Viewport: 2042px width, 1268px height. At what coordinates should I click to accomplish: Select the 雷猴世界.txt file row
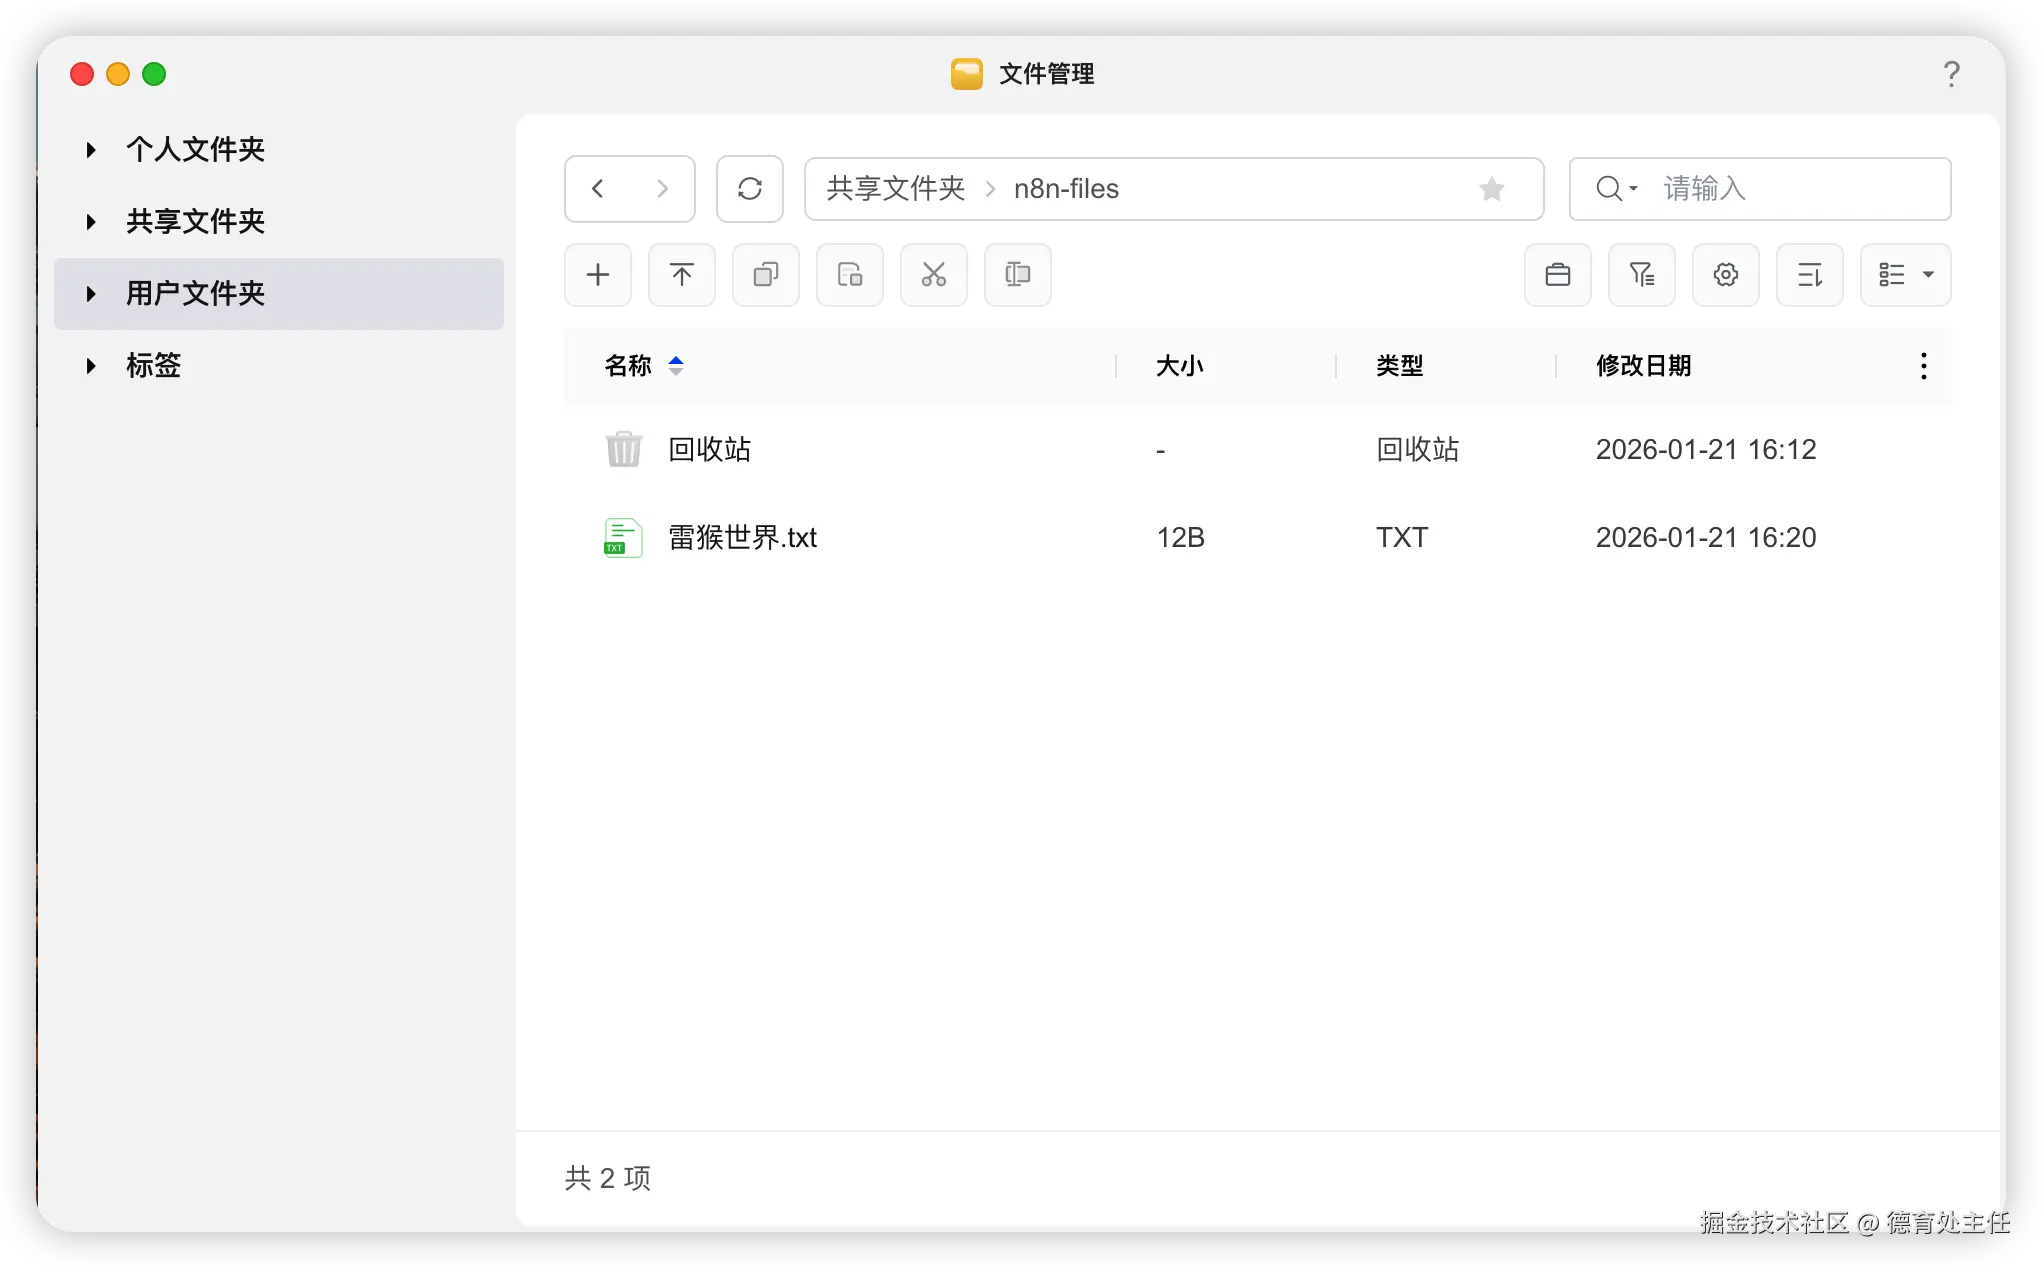742,538
